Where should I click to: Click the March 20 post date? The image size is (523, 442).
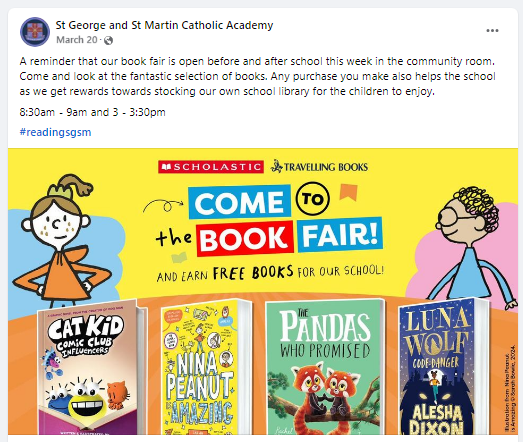pyautogui.click(x=77, y=40)
